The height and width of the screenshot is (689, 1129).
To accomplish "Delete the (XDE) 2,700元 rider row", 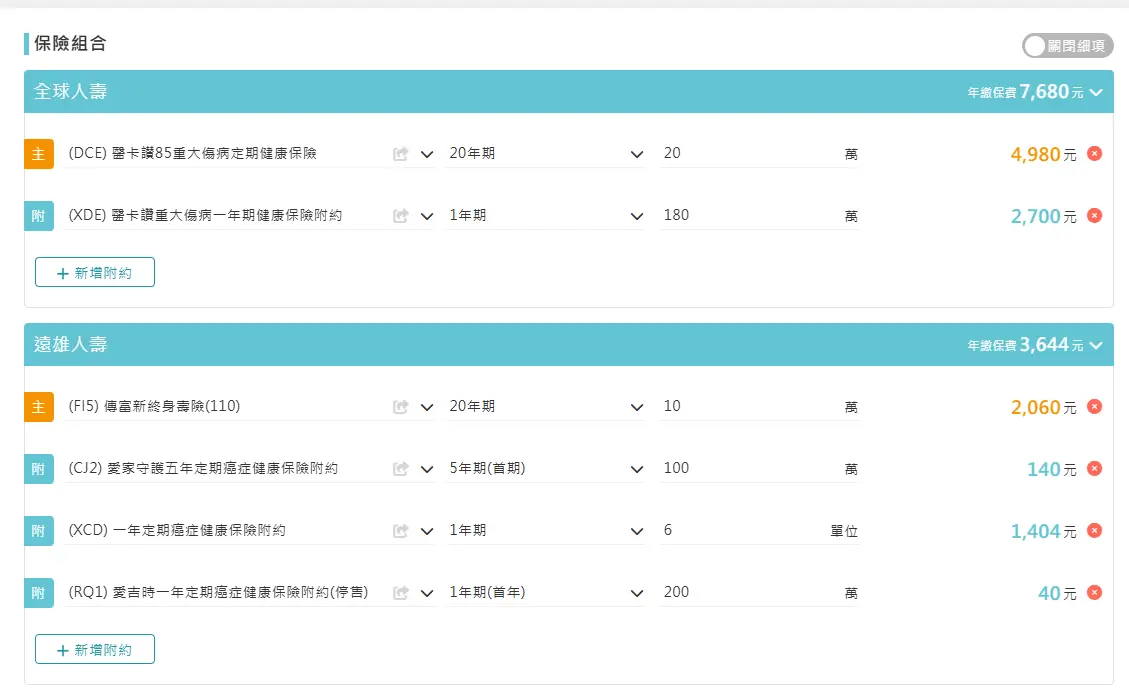I will pos(1094,215).
